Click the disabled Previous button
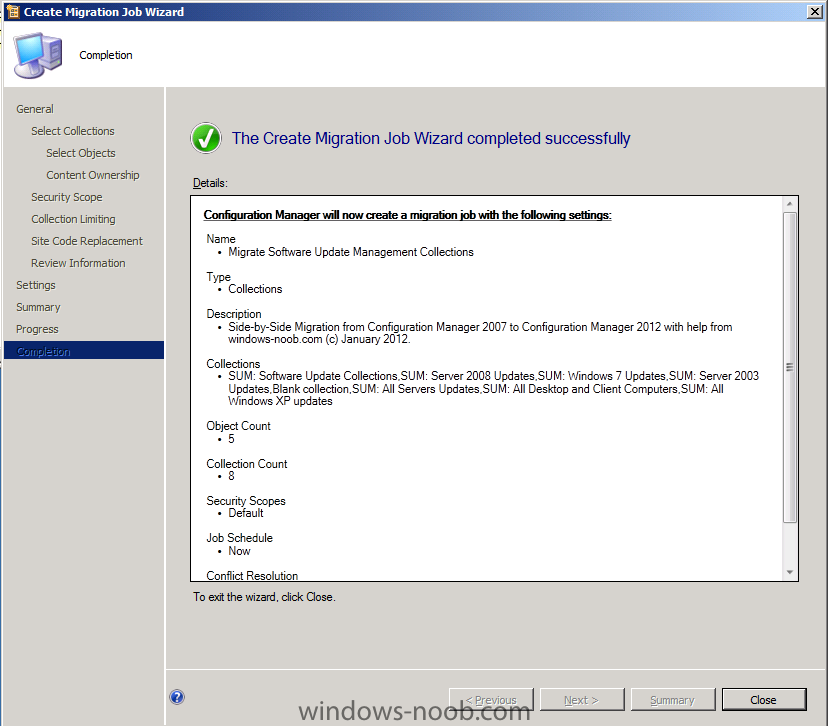The height and width of the screenshot is (726, 828). (491, 700)
